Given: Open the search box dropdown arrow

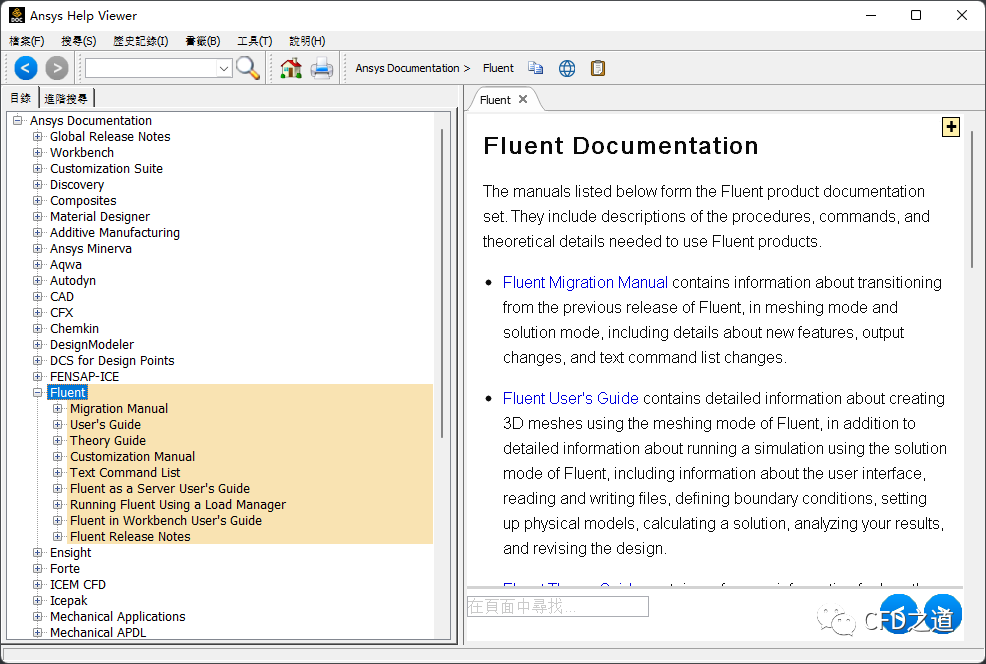Looking at the screenshot, I should (x=224, y=68).
